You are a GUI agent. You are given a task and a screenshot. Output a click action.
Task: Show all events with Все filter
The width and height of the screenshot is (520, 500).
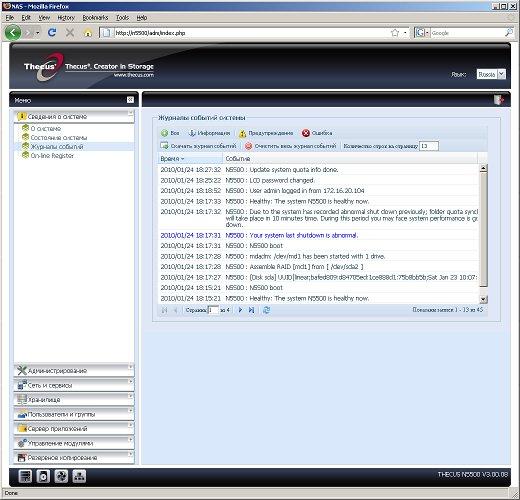(x=170, y=133)
